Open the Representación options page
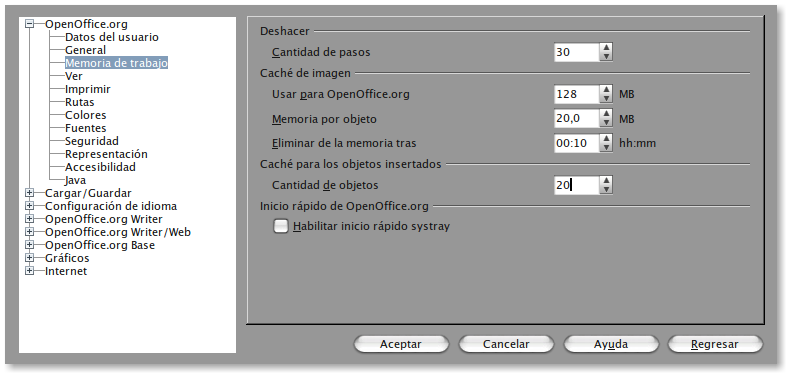Screen dimensions: 786x373 [x=106, y=154]
